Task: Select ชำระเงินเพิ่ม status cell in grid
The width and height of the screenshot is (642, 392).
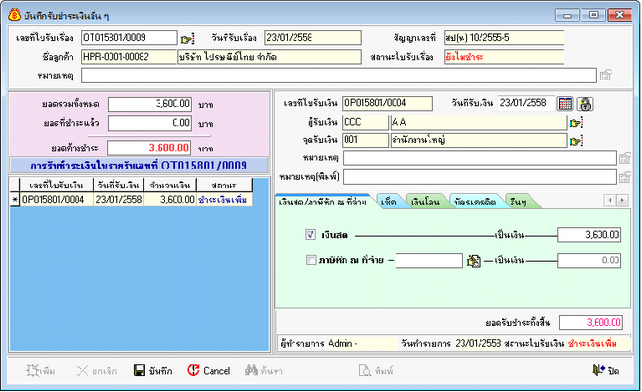Action: tap(224, 199)
